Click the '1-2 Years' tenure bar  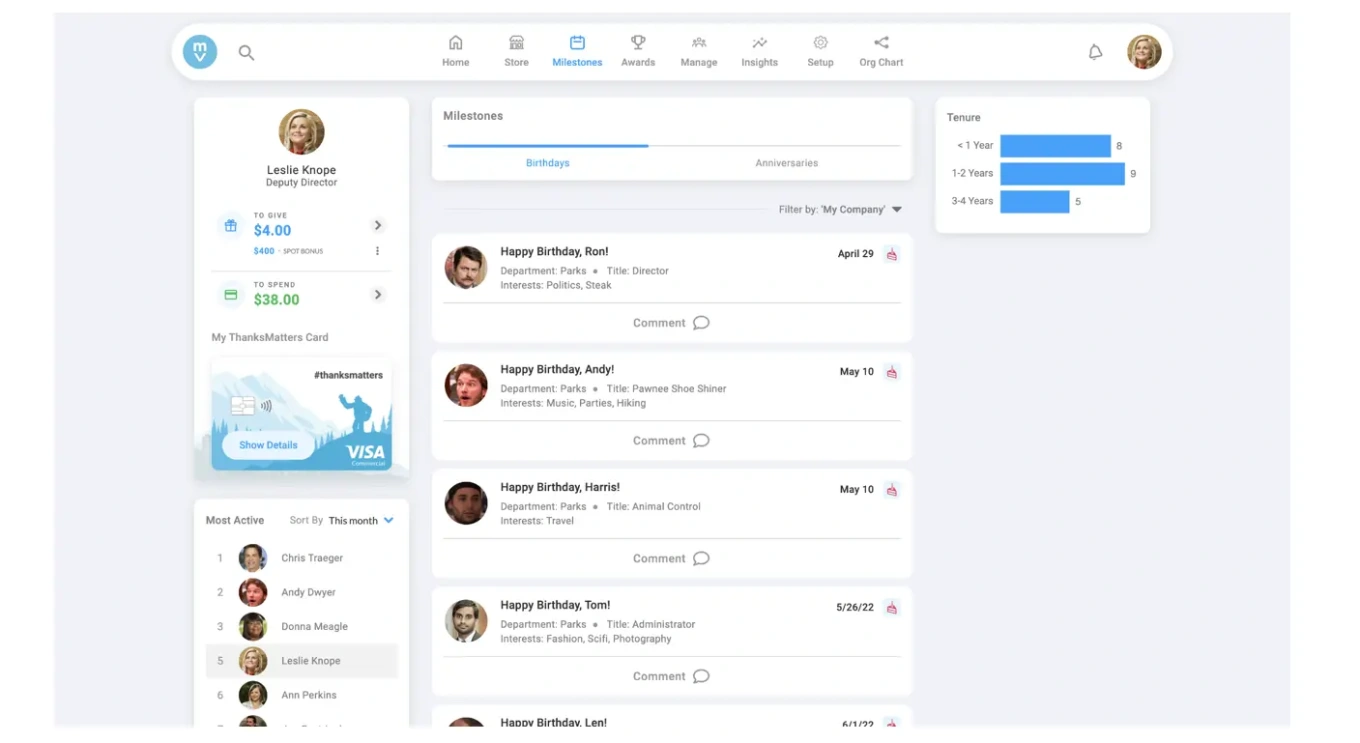click(x=1062, y=174)
